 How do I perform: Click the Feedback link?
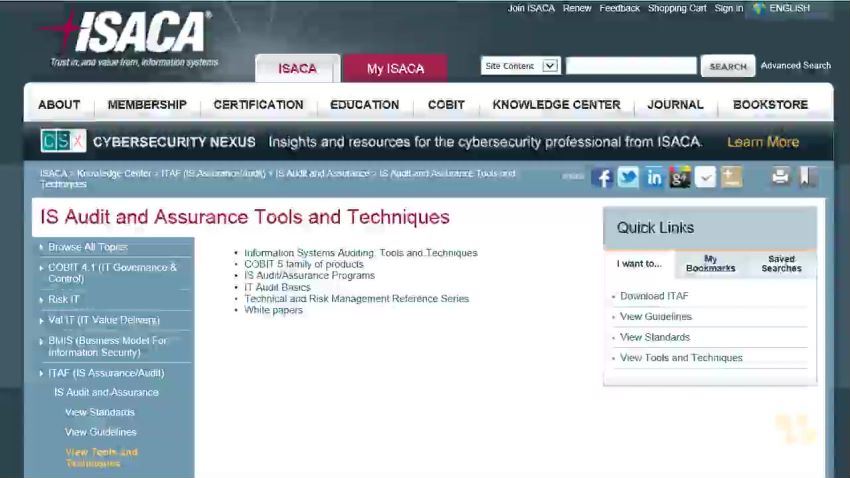point(619,8)
